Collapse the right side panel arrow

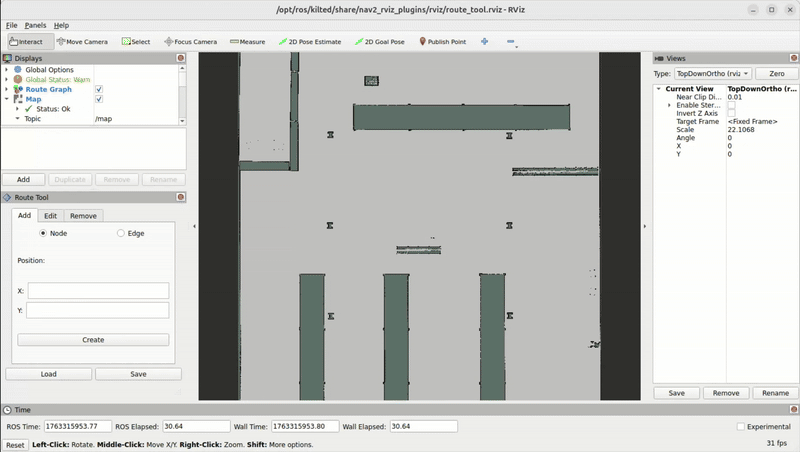(644, 226)
